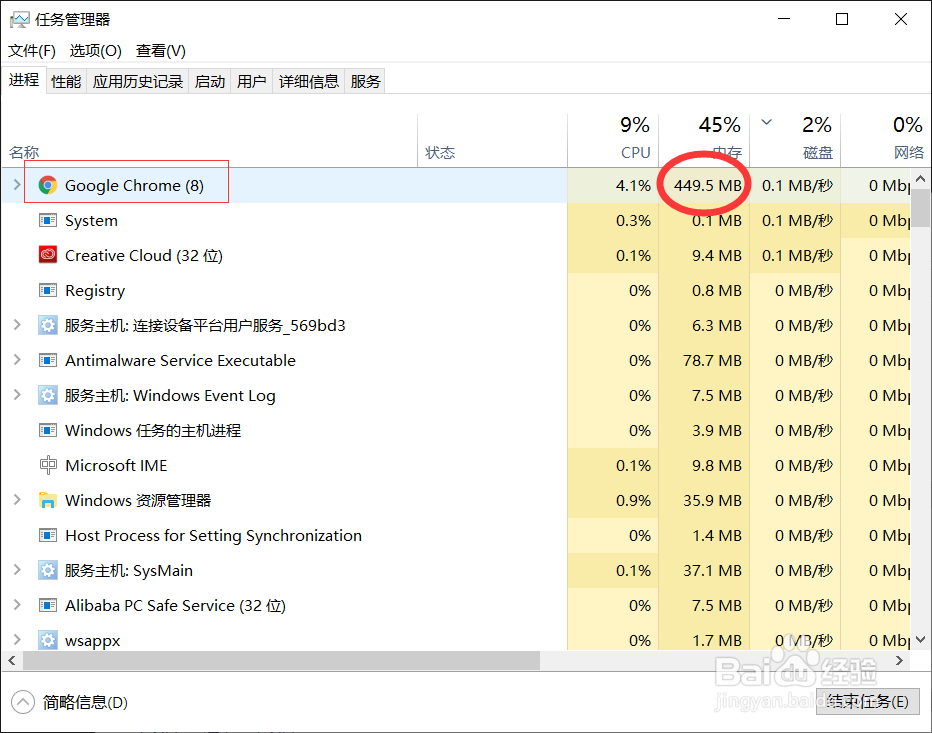Click the vertical scrollbar down arrow

click(x=921, y=640)
